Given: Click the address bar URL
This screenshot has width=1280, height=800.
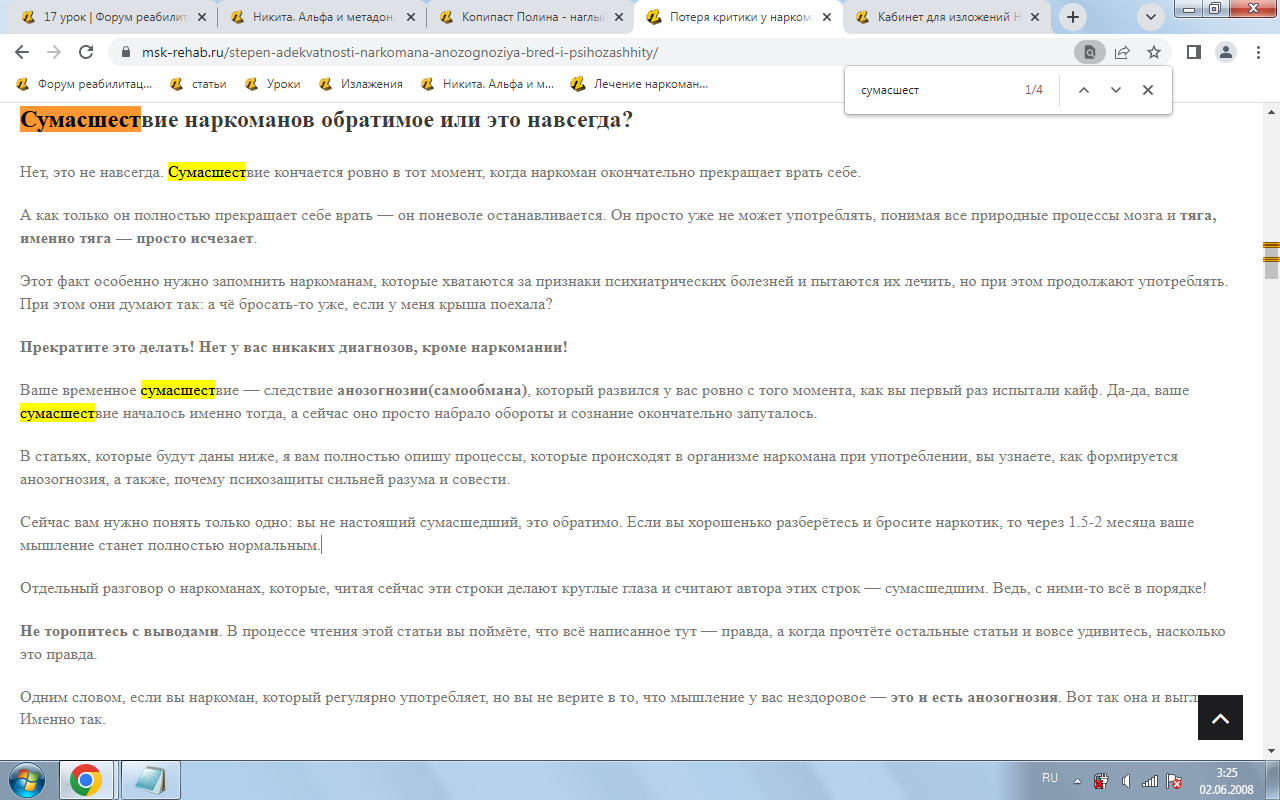Looking at the screenshot, I should pyautogui.click(x=400, y=52).
